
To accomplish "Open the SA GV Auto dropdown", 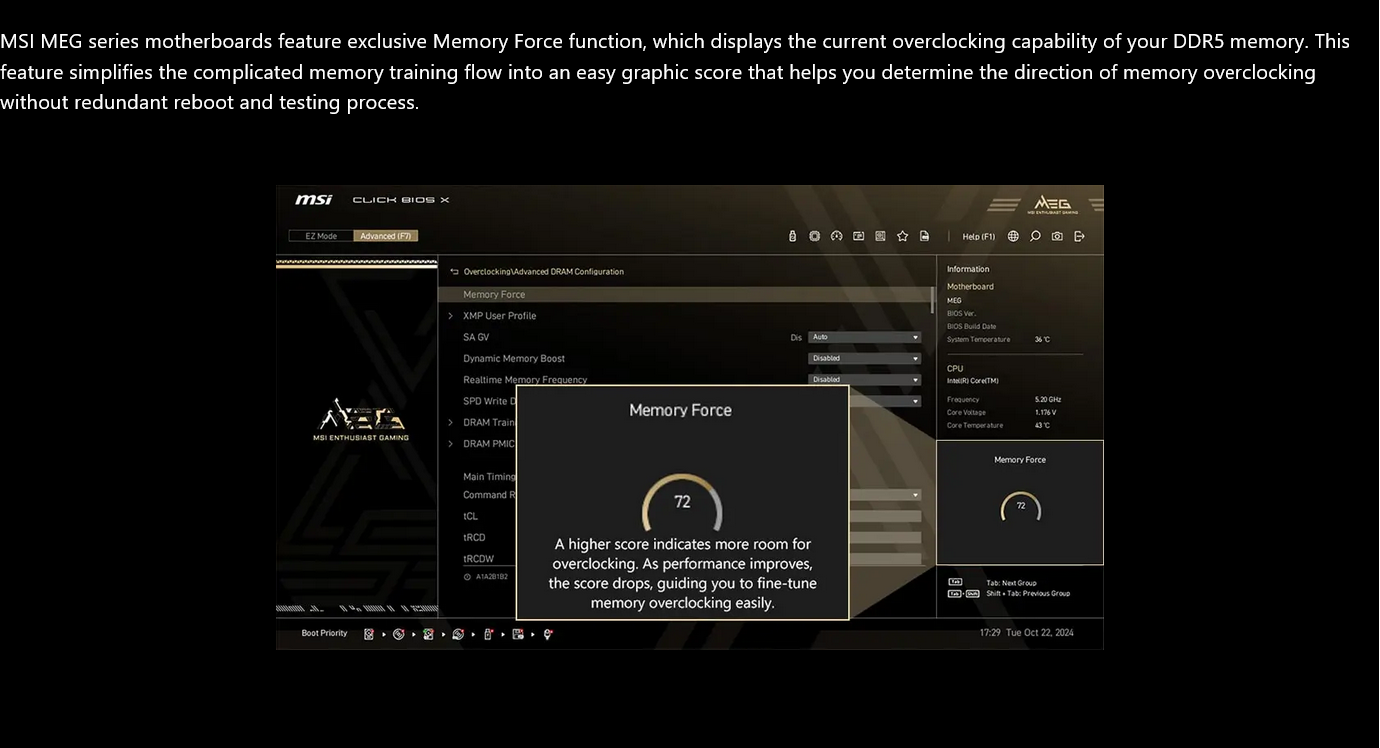I will 864,338.
